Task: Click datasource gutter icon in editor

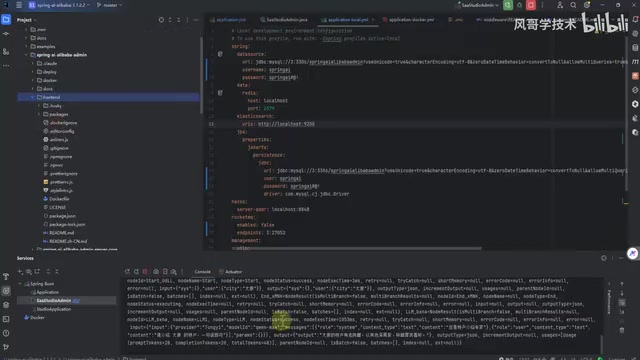Action: pyautogui.click(x=220, y=54)
